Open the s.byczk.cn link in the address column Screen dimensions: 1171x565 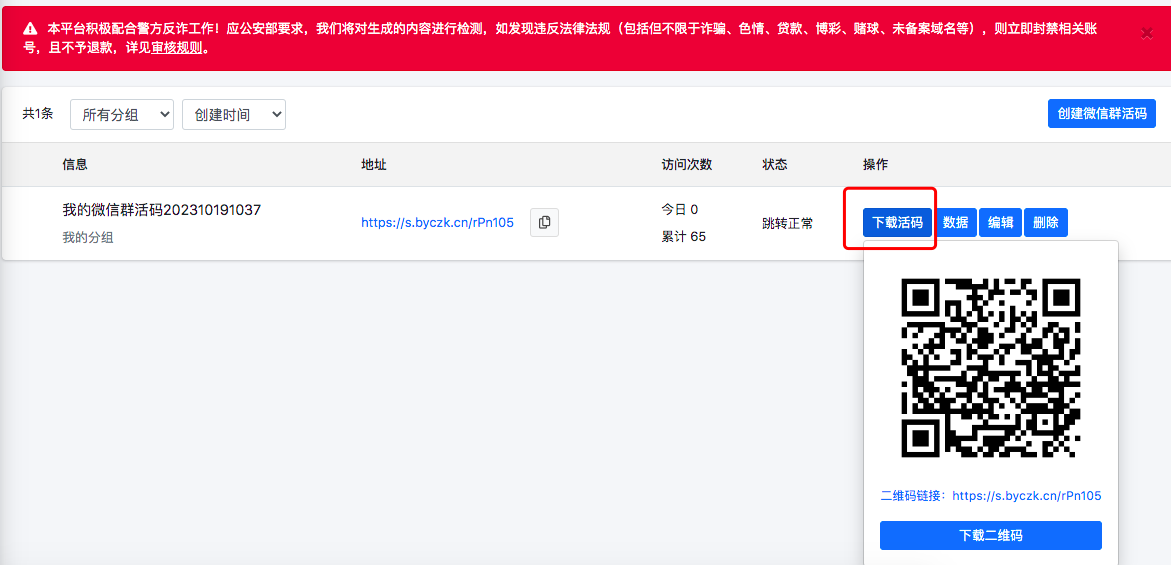(x=437, y=223)
